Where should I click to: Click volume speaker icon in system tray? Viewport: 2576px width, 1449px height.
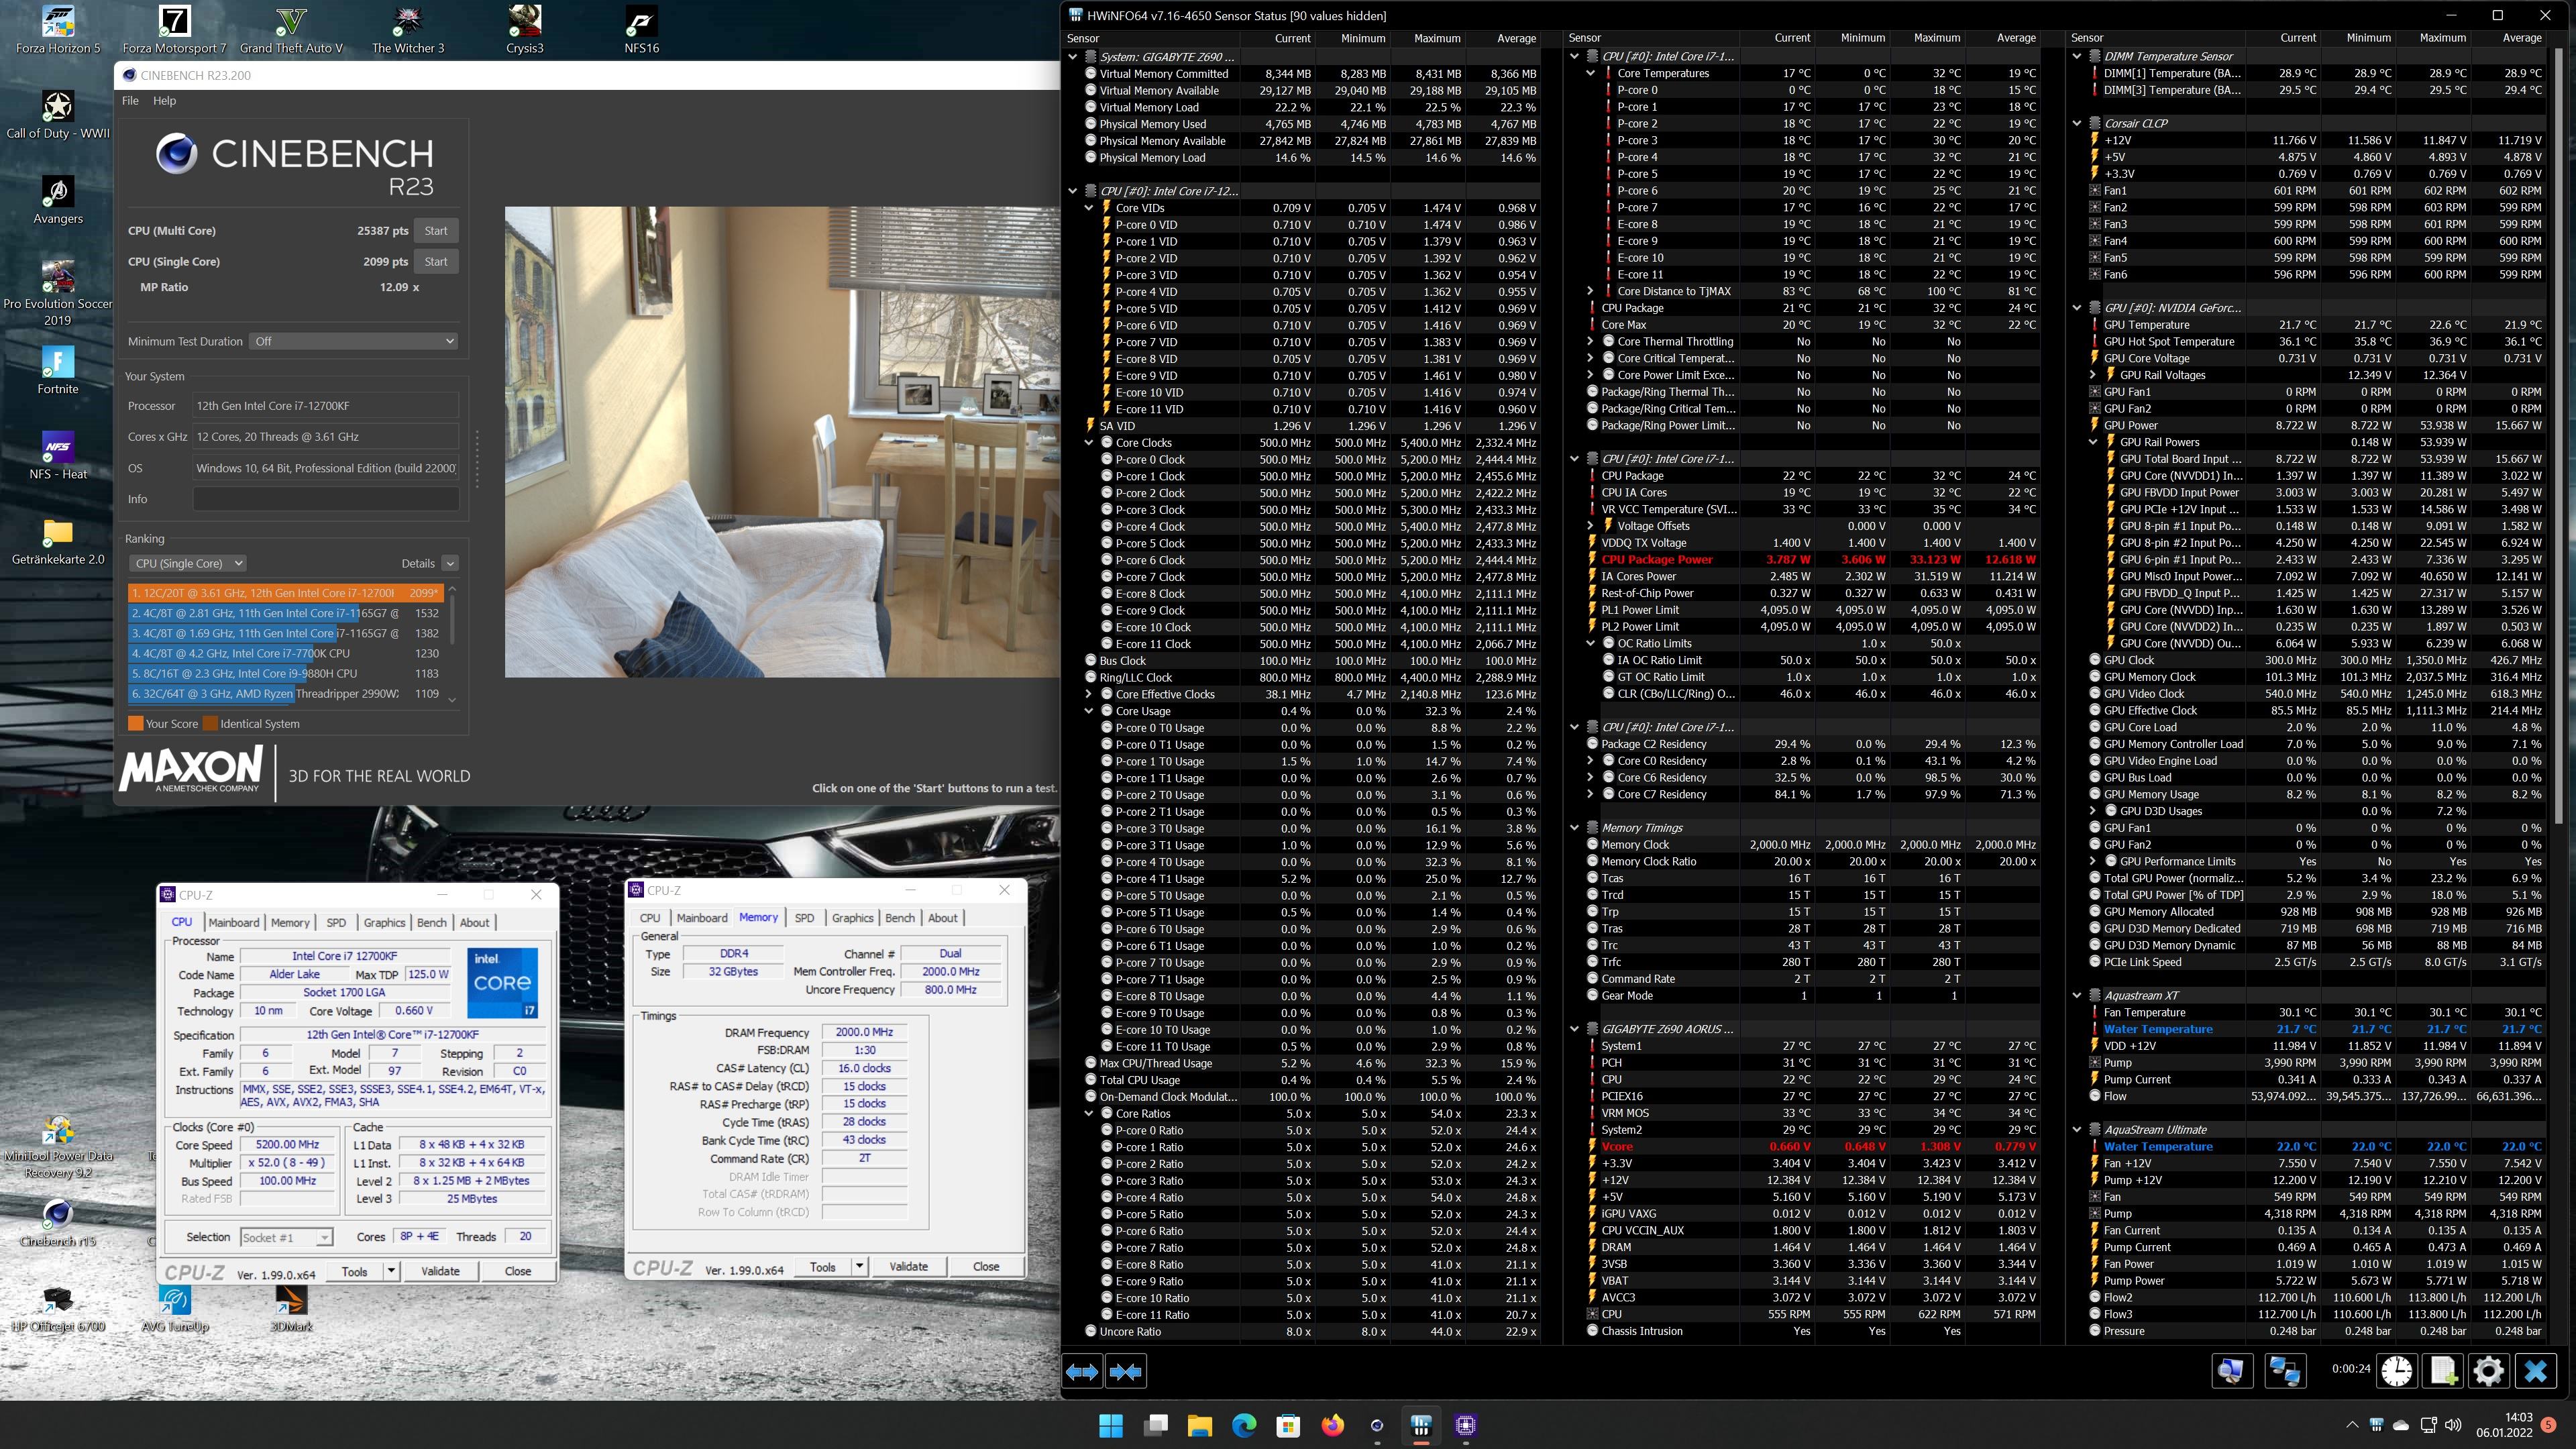pos(2453,1425)
